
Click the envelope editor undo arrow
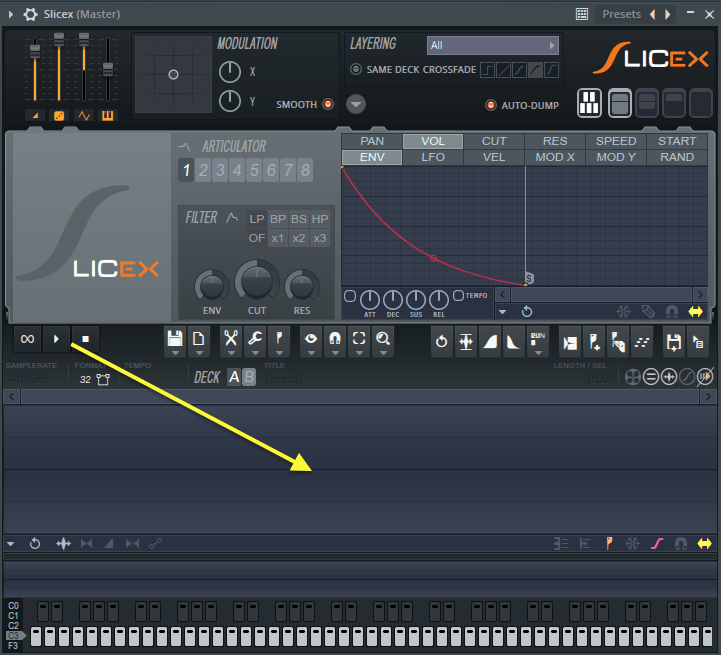point(527,312)
